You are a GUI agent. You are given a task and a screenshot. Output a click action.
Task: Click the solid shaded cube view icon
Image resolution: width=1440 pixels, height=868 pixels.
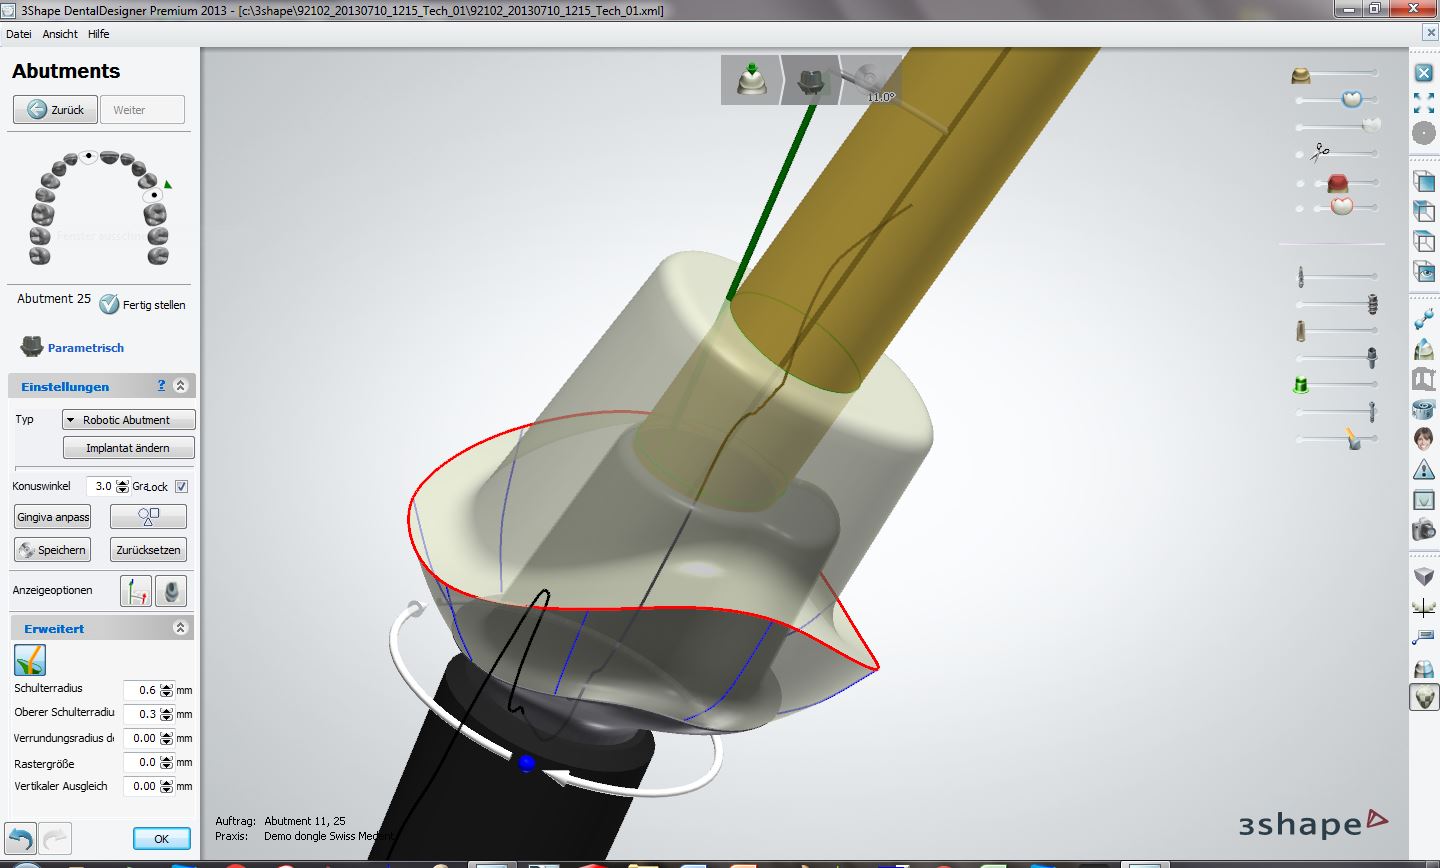[1424, 181]
